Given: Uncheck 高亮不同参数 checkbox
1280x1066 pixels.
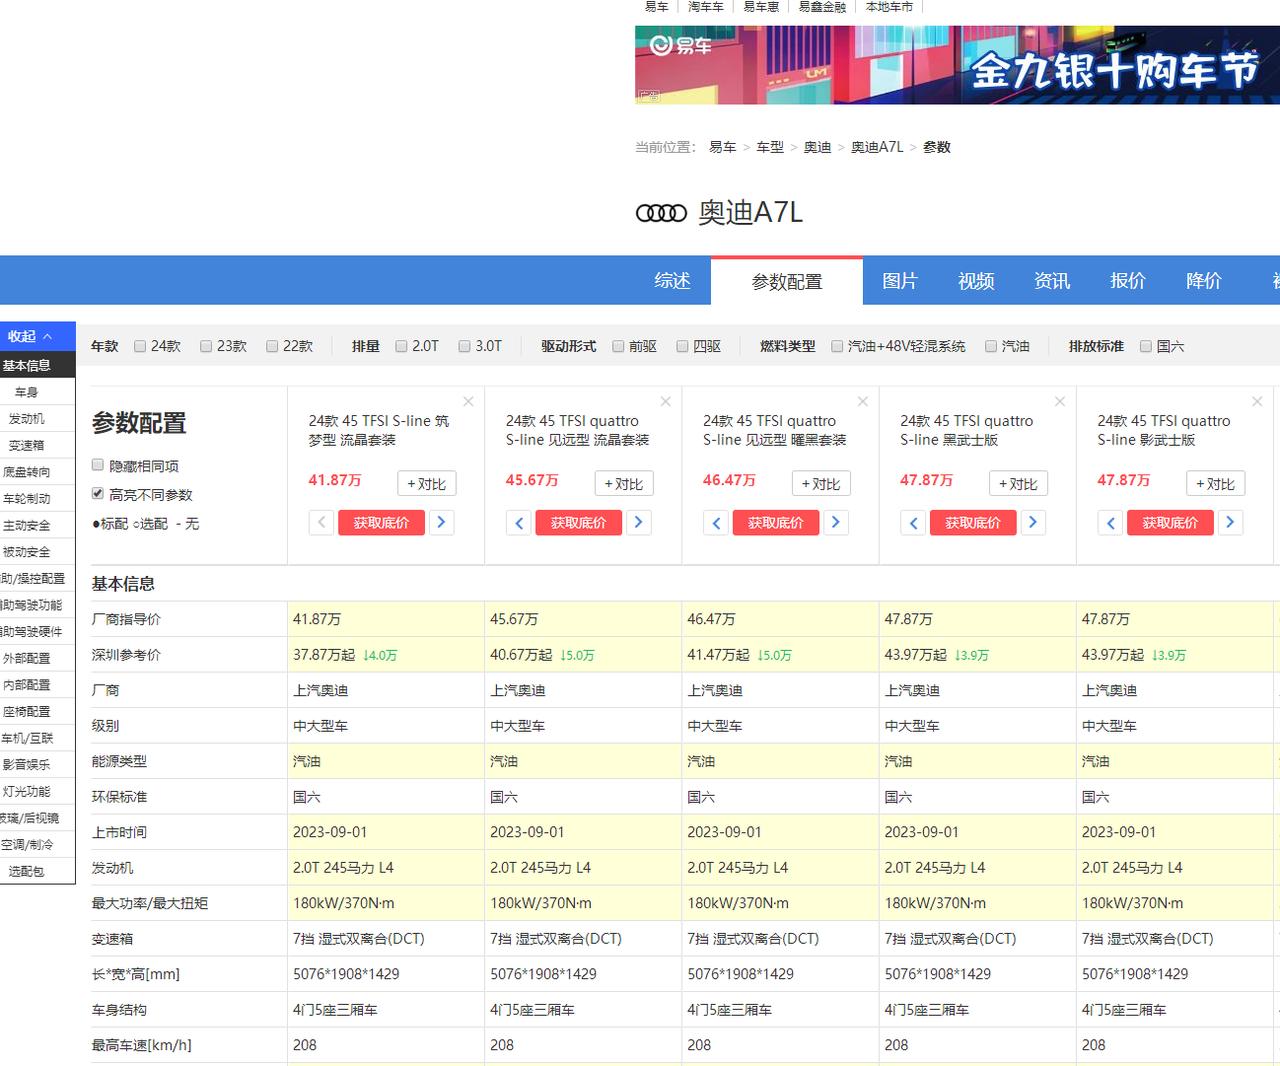Looking at the screenshot, I should tap(98, 494).
